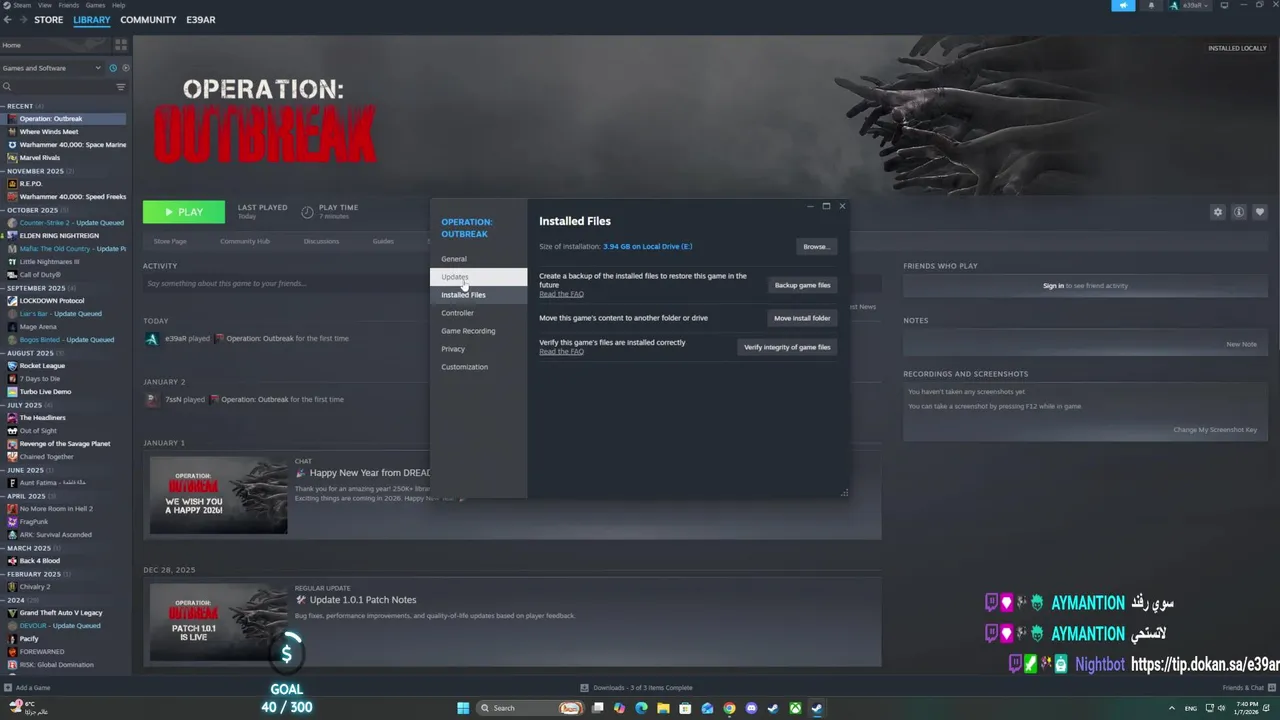Image resolution: width=1280 pixels, height=720 pixels.
Task: Collapse the OCTOBER 2025 category
Action: (x=33, y=210)
